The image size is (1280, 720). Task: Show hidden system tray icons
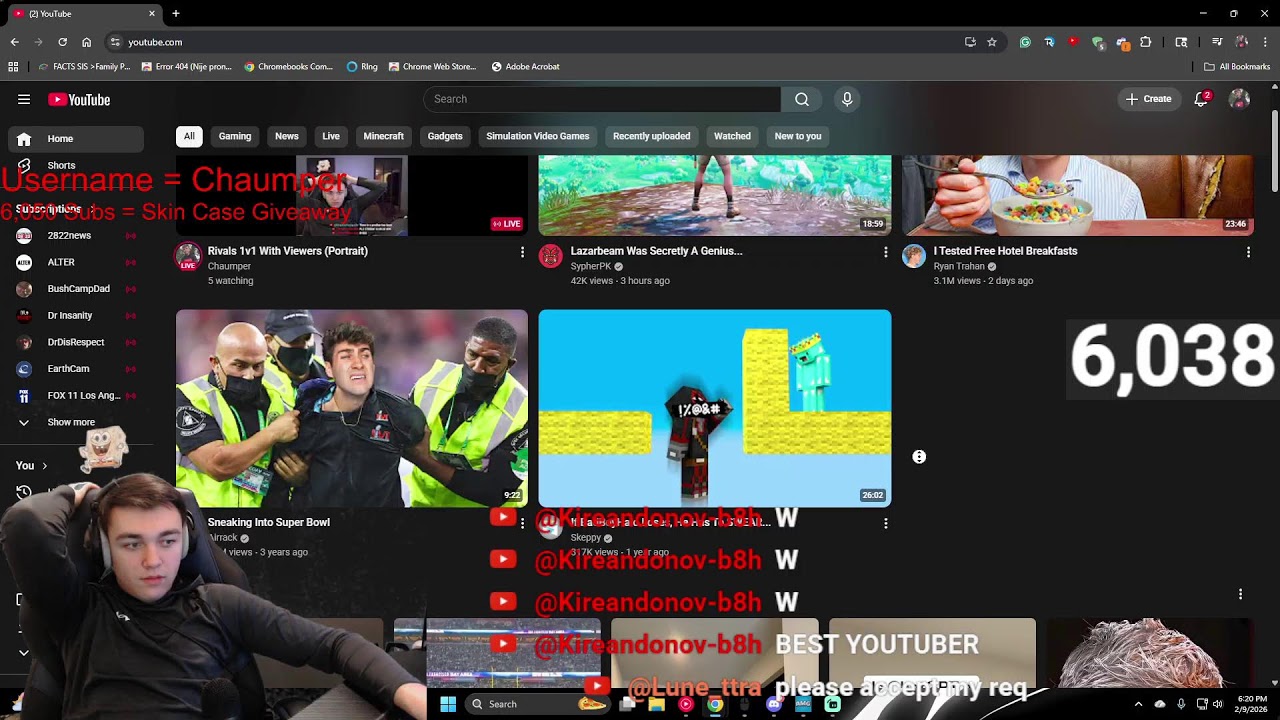click(1138, 704)
